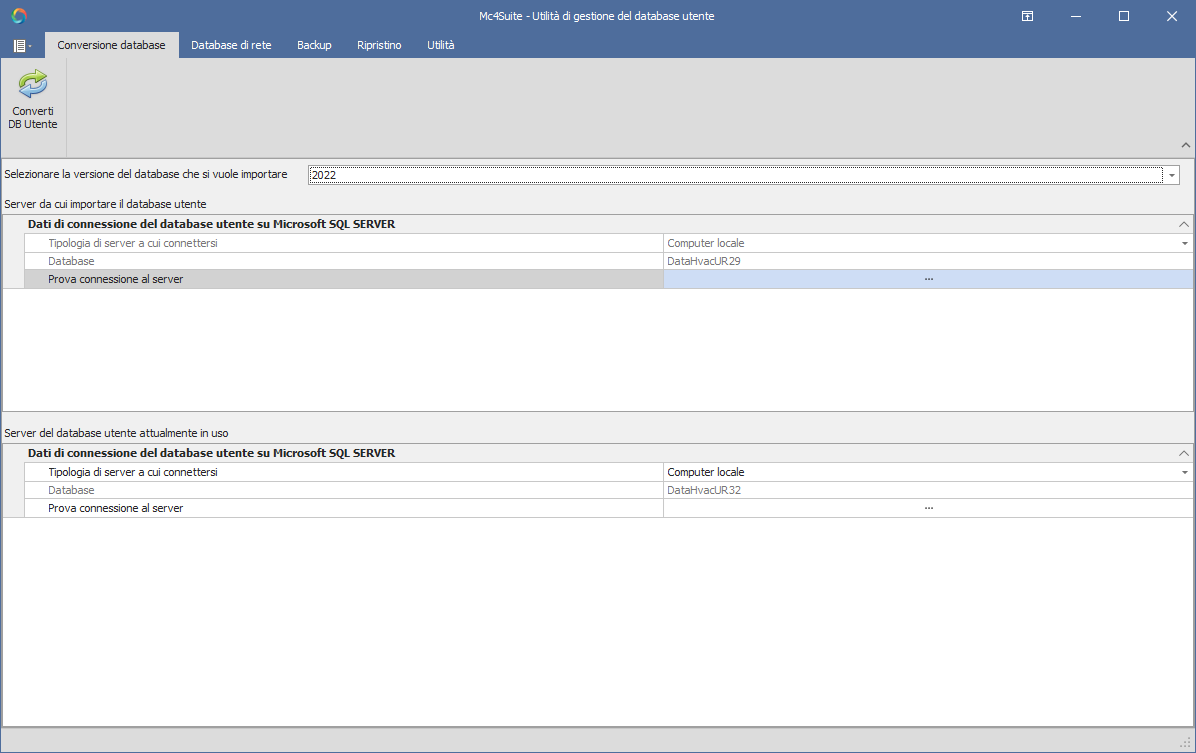Test current server connection with ellipsis button
The width and height of the screenshot is (1196, 753).
(928, 508)
